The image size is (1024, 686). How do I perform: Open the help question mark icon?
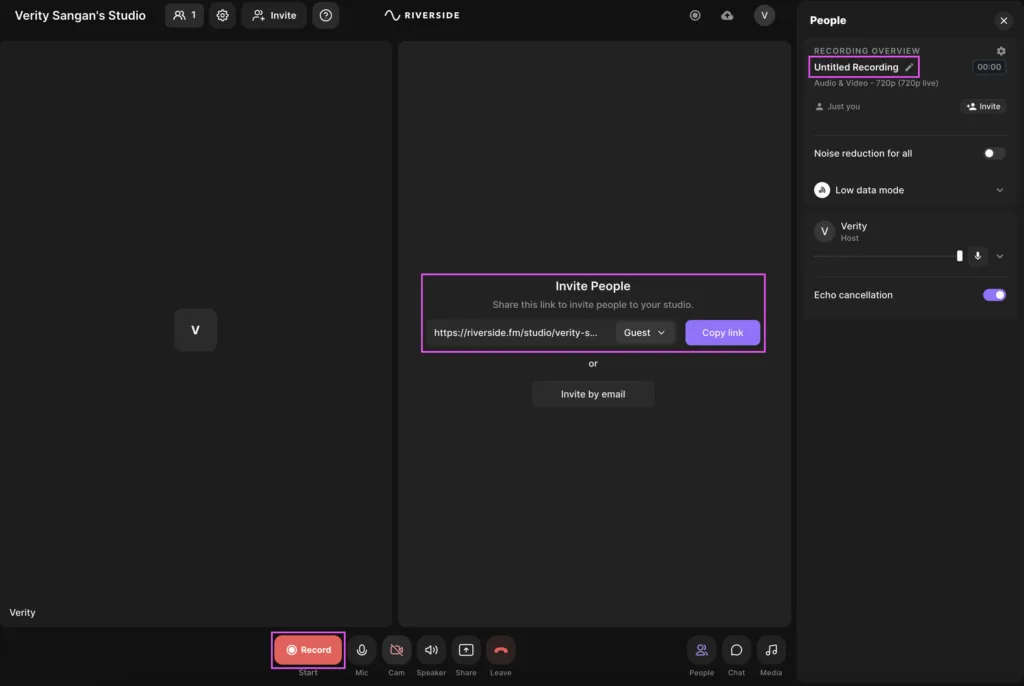pos(325,15)
